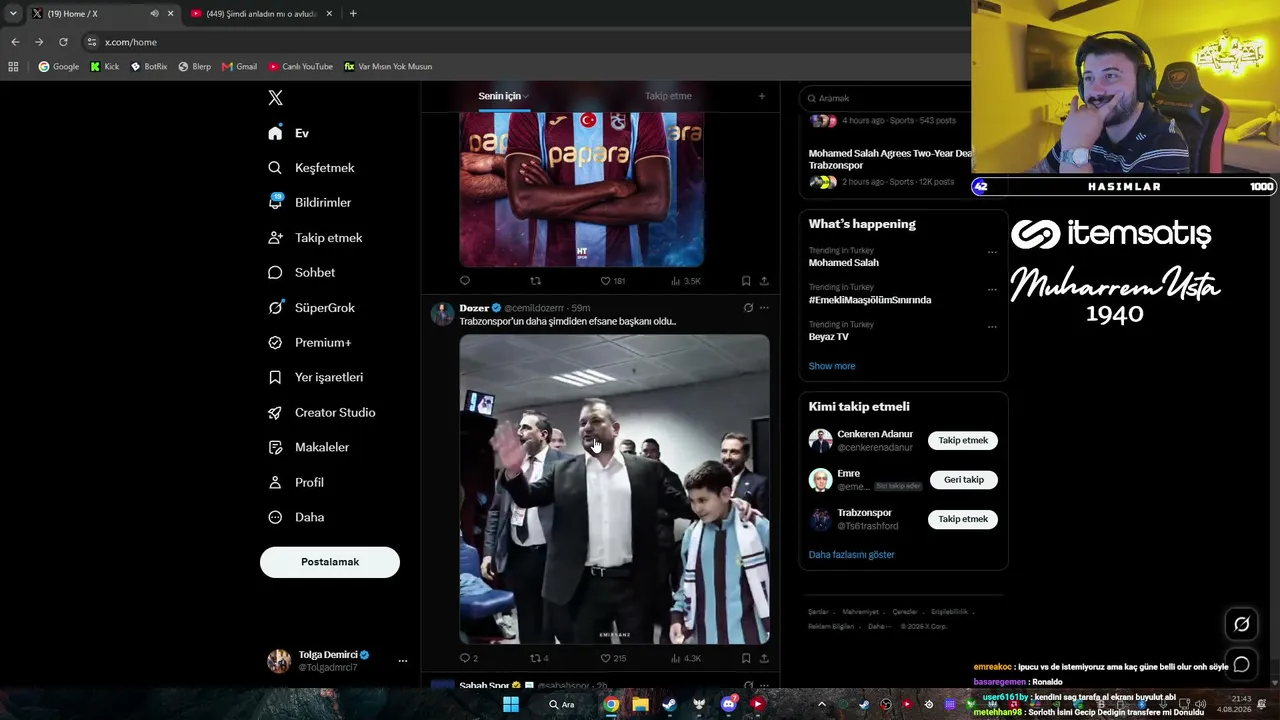1280x720 pixels.
Task: Go to Ev home in sidebar
Action: coord(289,133)
